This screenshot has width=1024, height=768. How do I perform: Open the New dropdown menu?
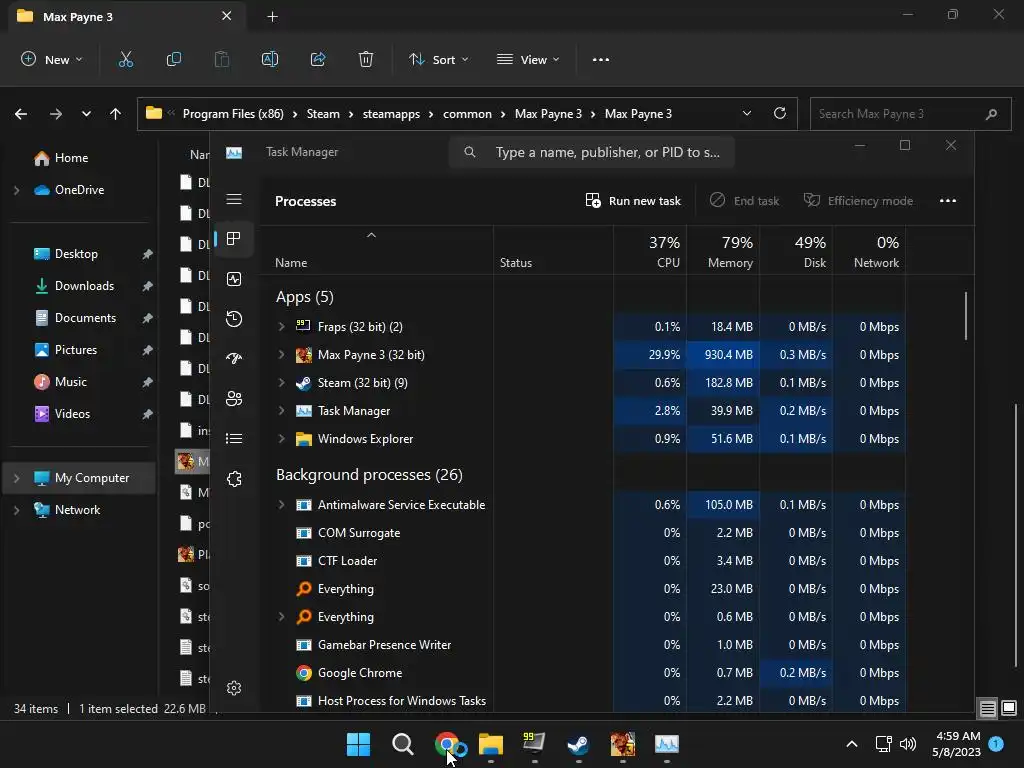click(52, 59)
